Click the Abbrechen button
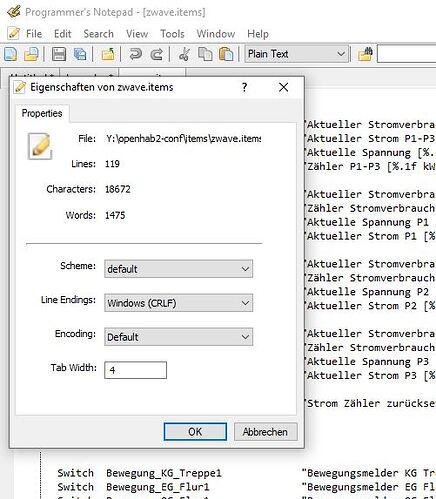 (265, 432)
